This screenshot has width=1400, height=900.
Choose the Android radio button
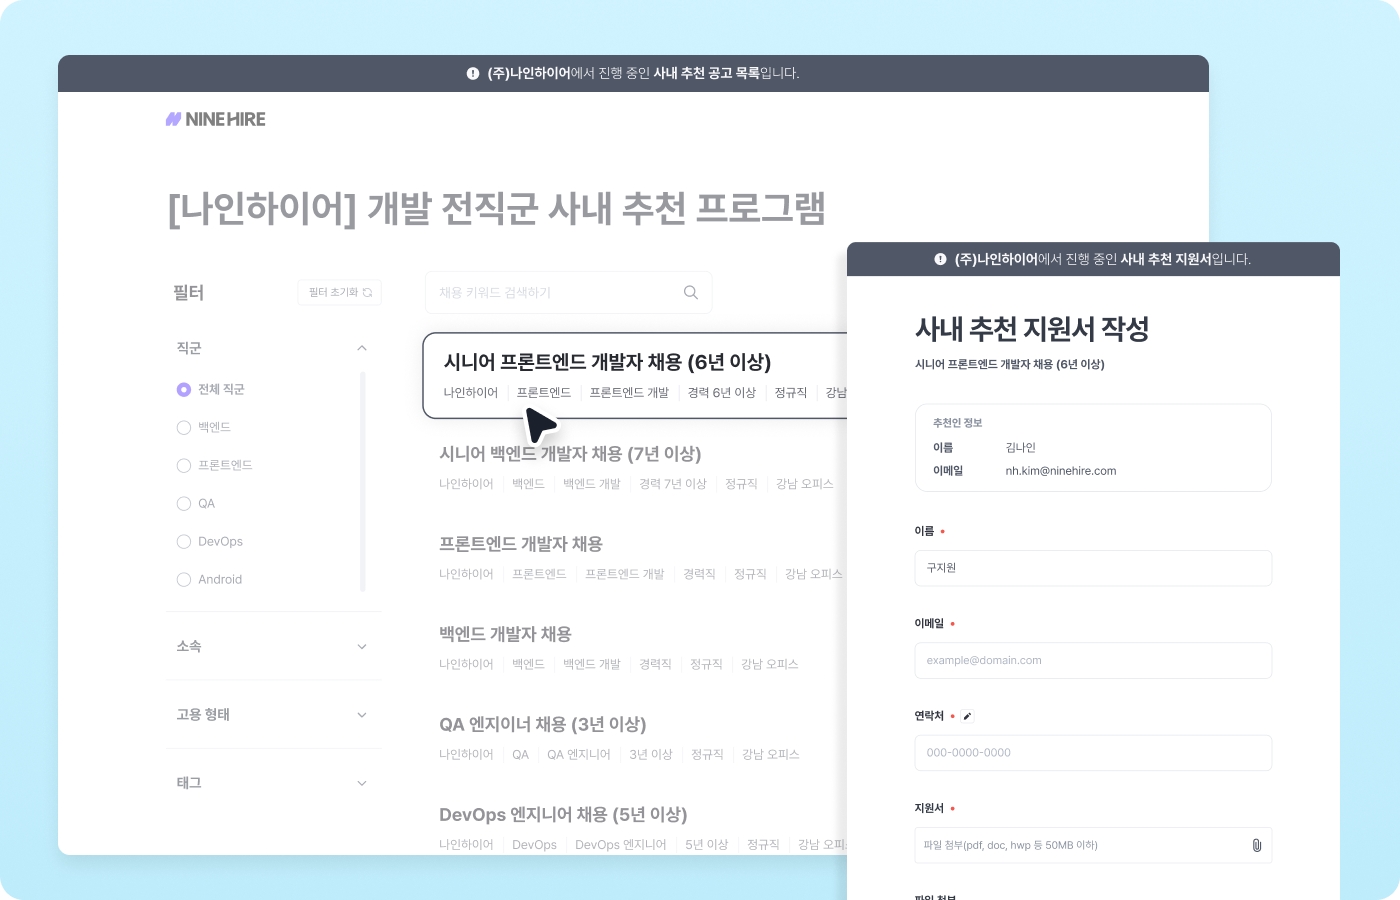coord(184,579)
